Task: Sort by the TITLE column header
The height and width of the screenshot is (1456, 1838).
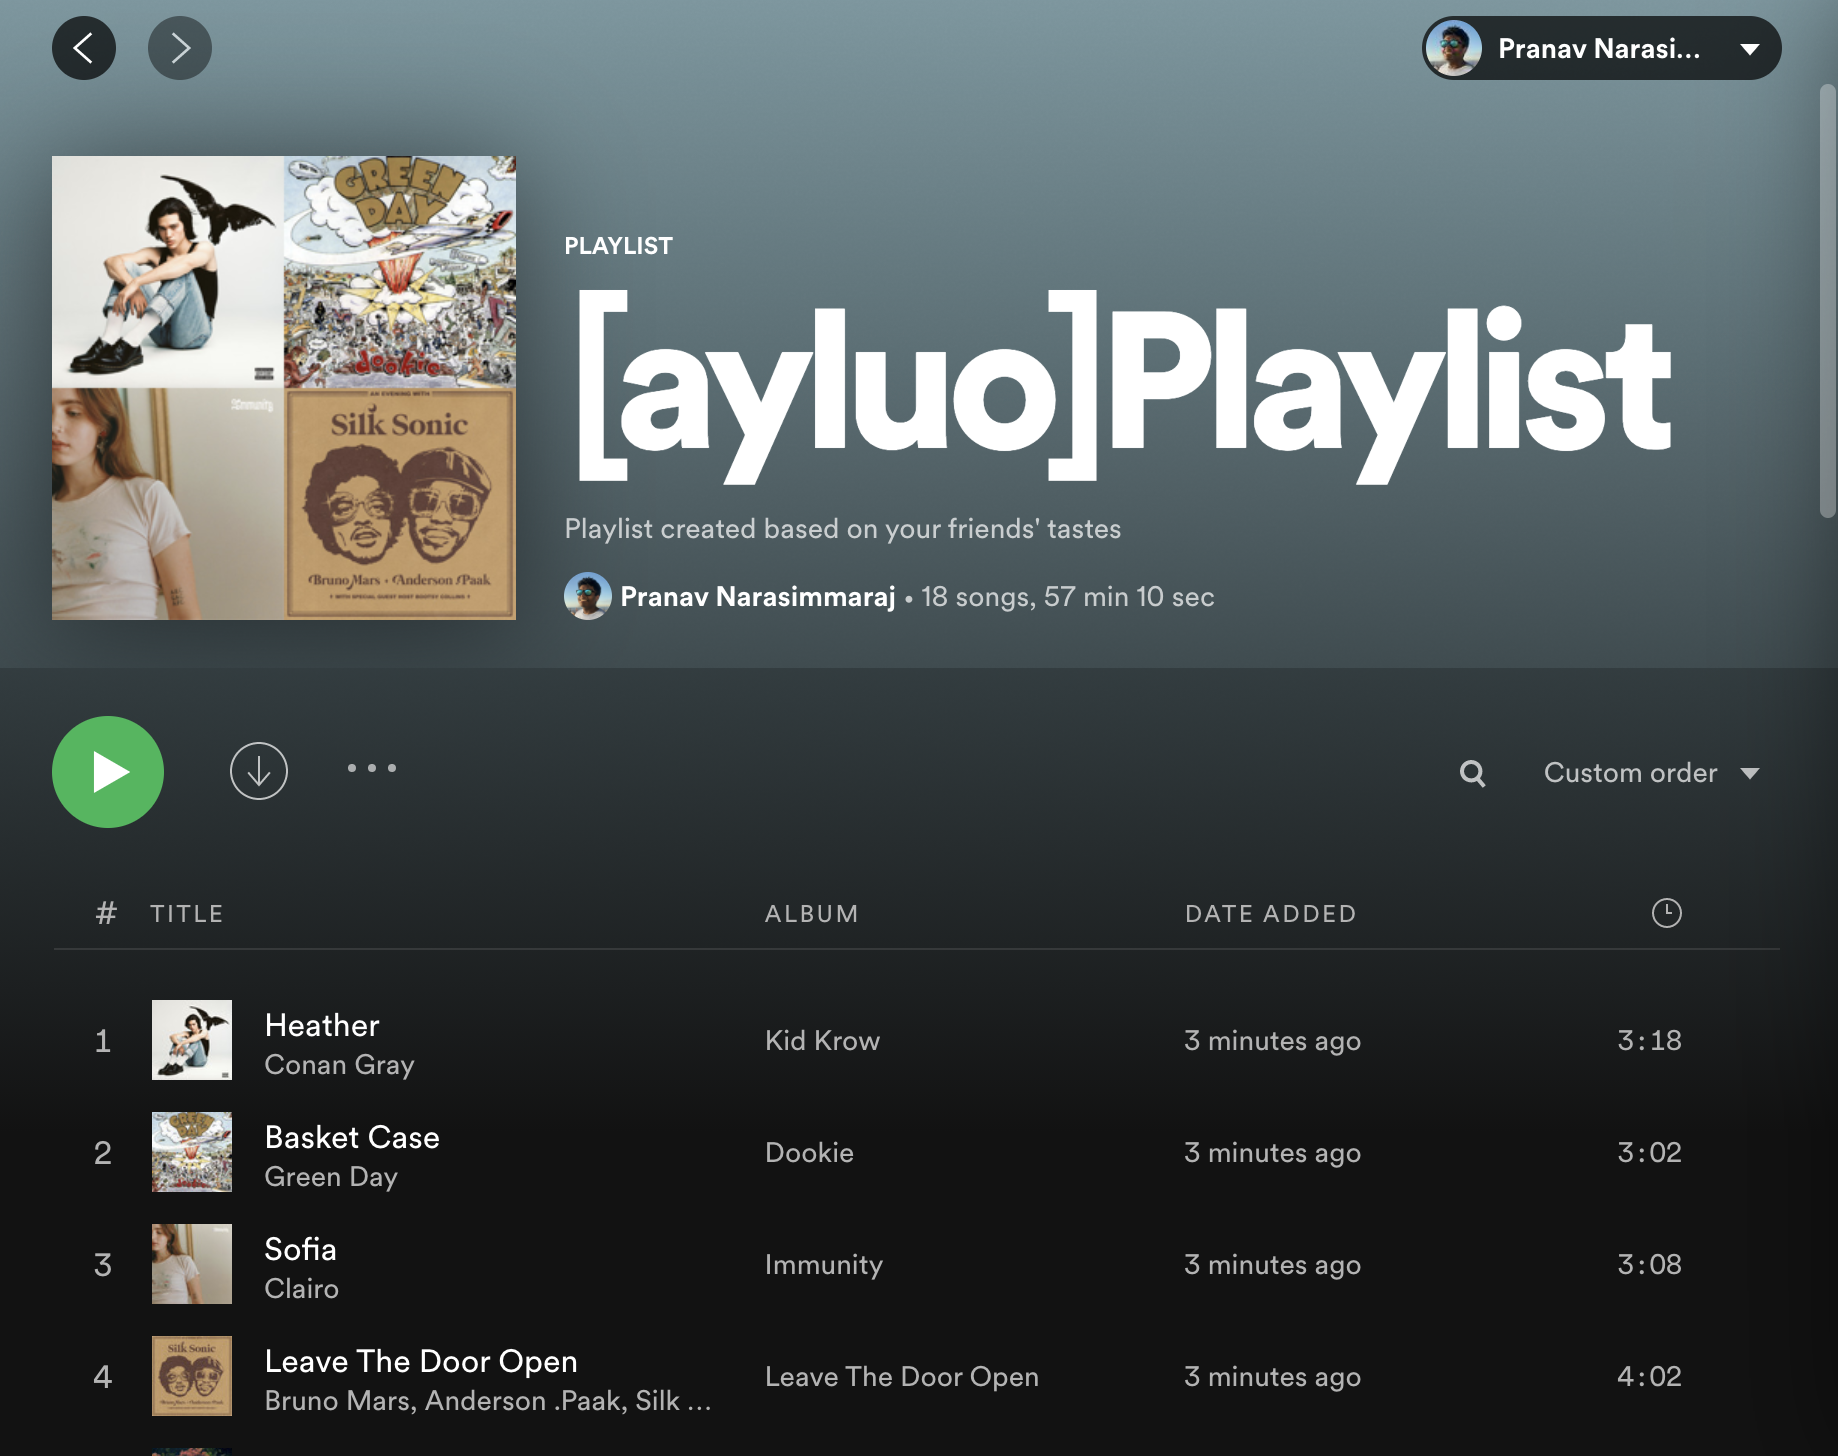Action: click(x=187, y=914)
